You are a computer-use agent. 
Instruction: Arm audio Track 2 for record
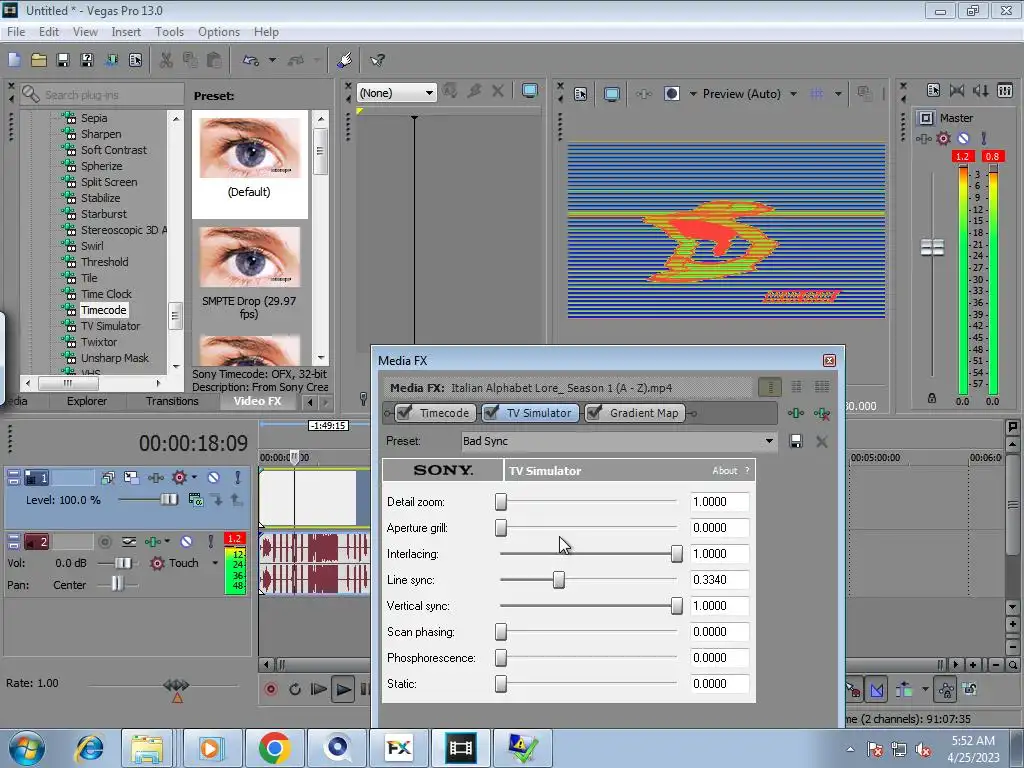coord(104,541)
